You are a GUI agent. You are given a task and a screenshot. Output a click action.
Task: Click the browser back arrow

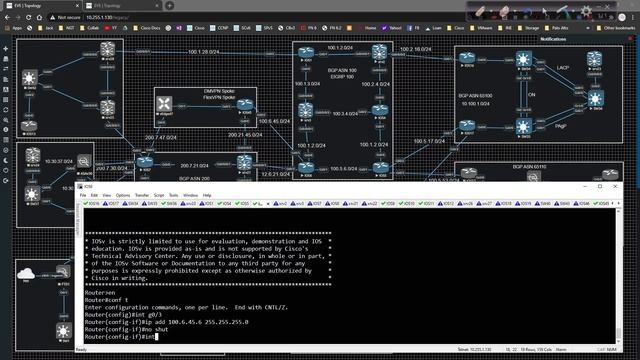tap(7, 18)
